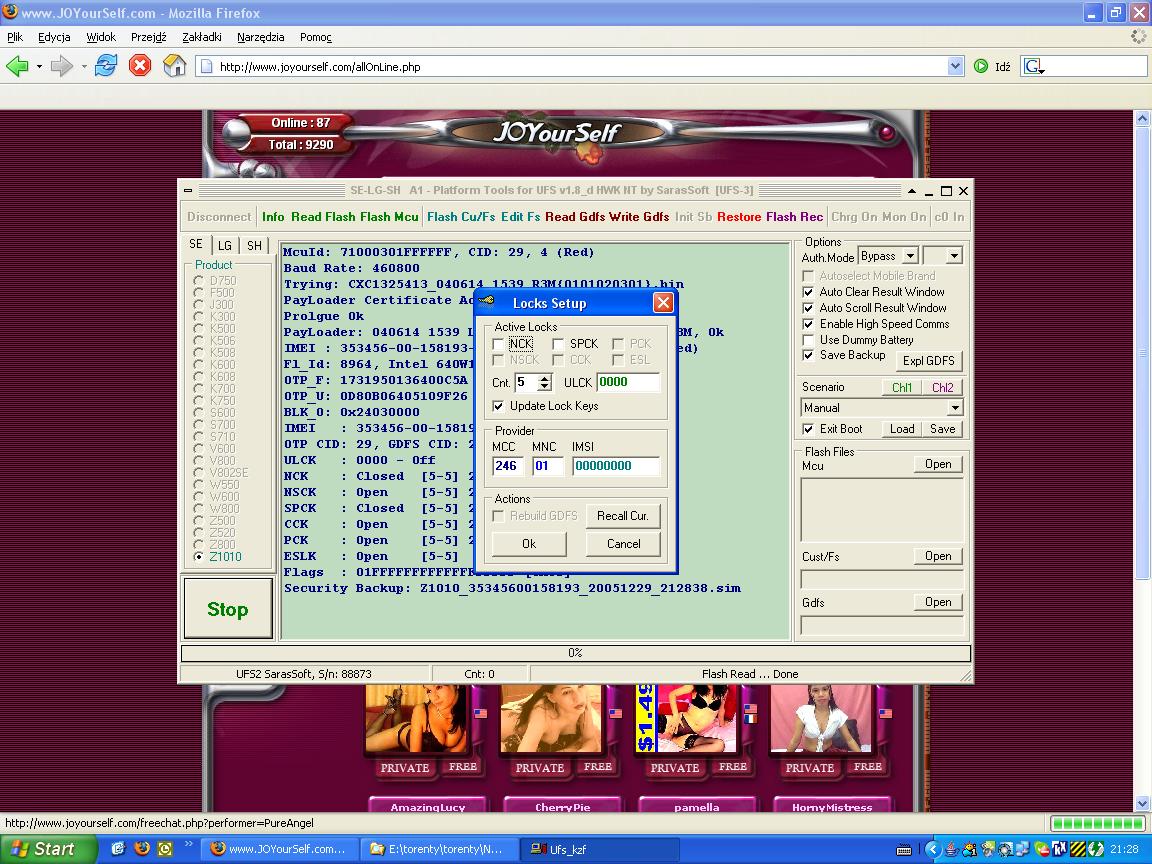Toggle Save Backup checkbox
The height and width of the screenshot is (864, 1152).
point(808,355)
